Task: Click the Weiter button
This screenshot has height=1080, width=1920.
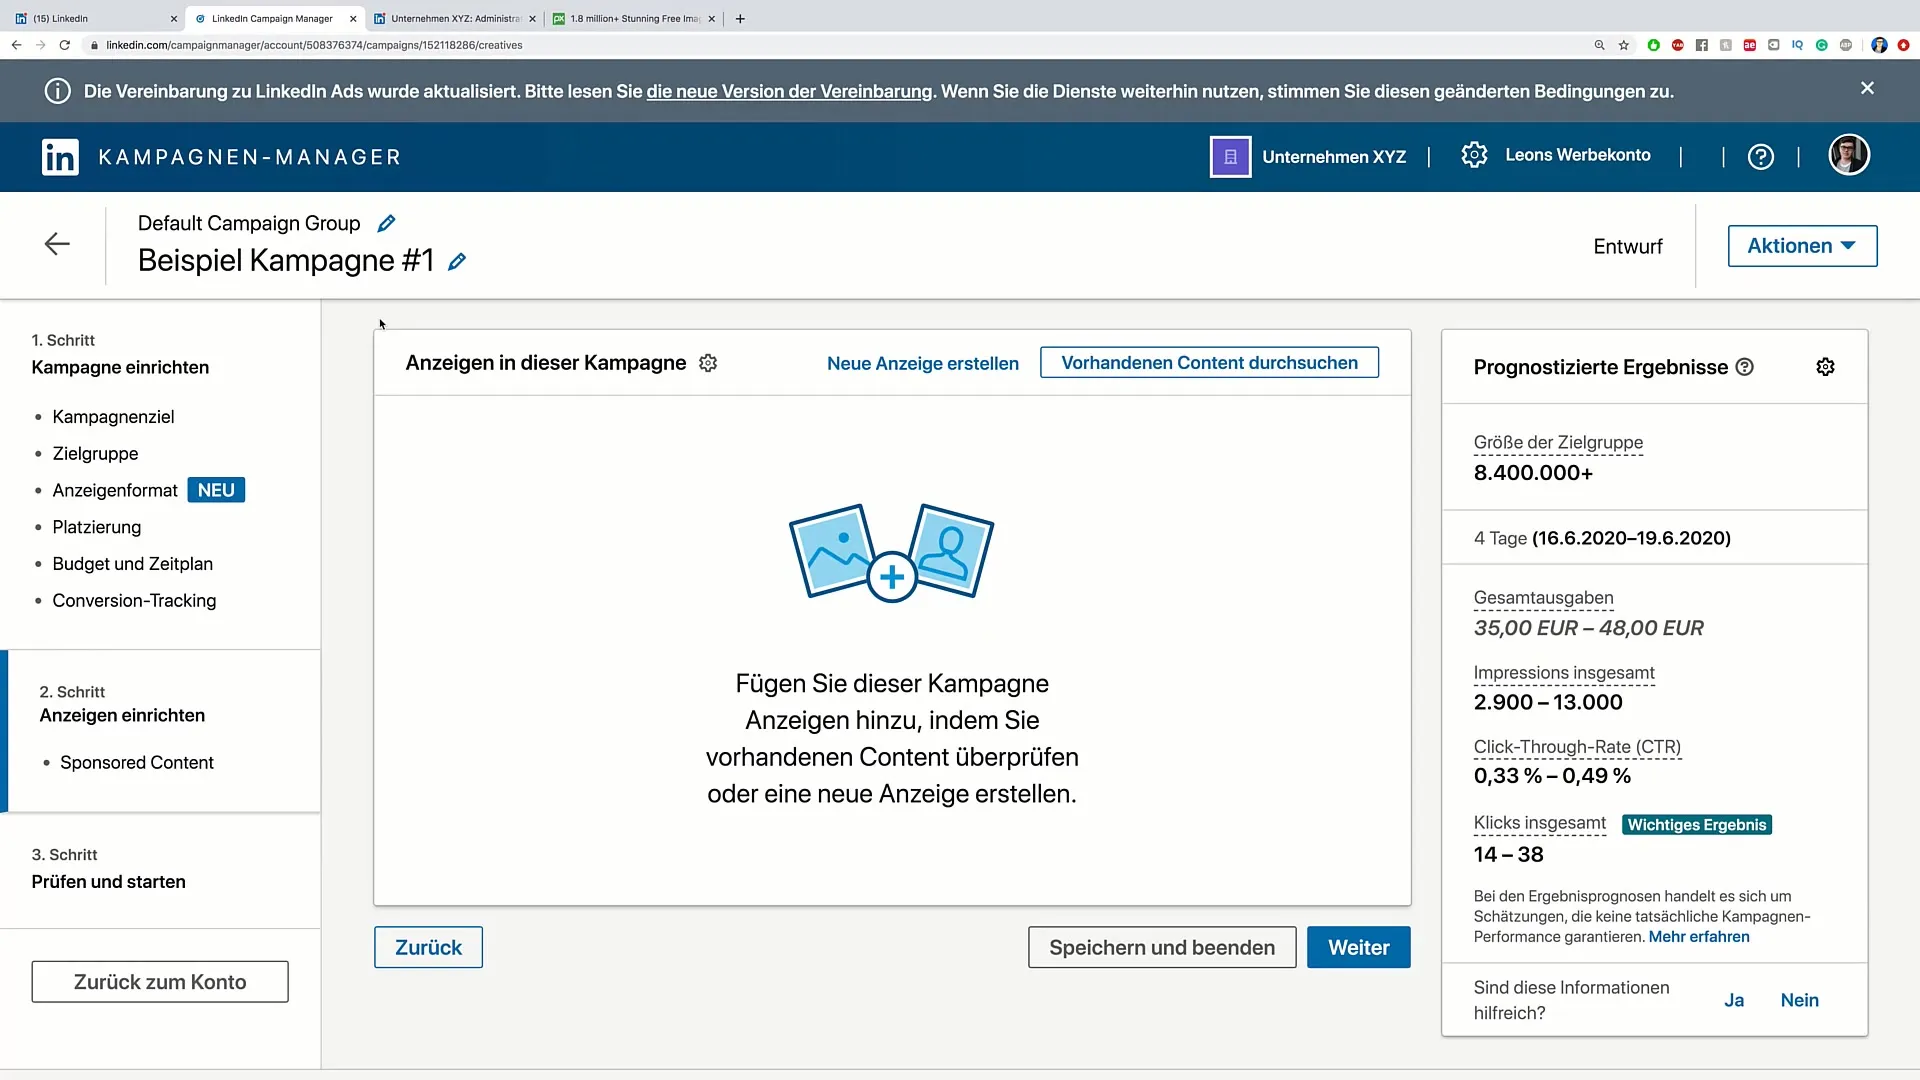Action: coord(1358,947)
